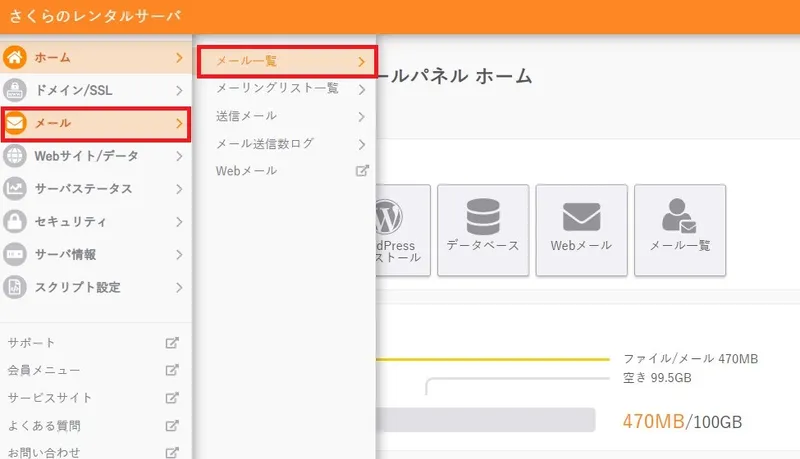This screenshot has height=459, width=800.
Task: Open the WordPress install tile
Action: click(403, 230)
